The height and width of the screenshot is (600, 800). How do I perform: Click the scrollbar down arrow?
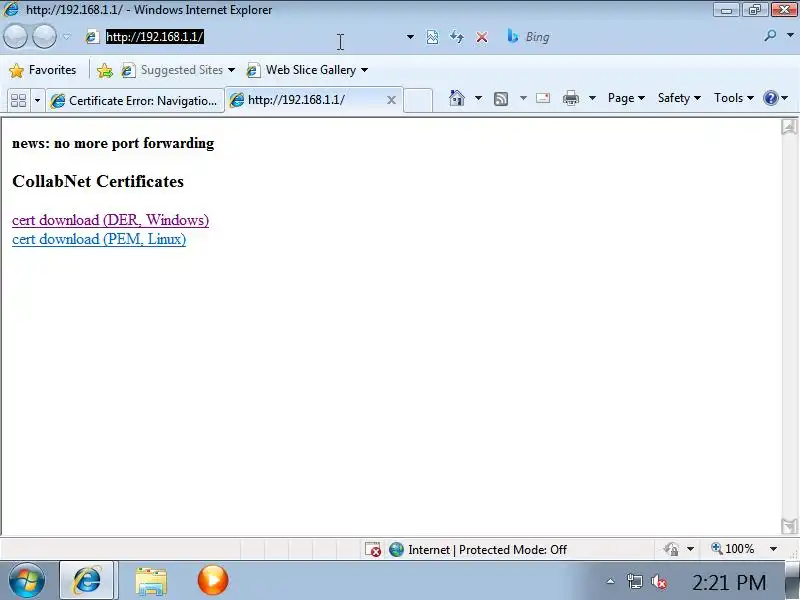point(789,526)
